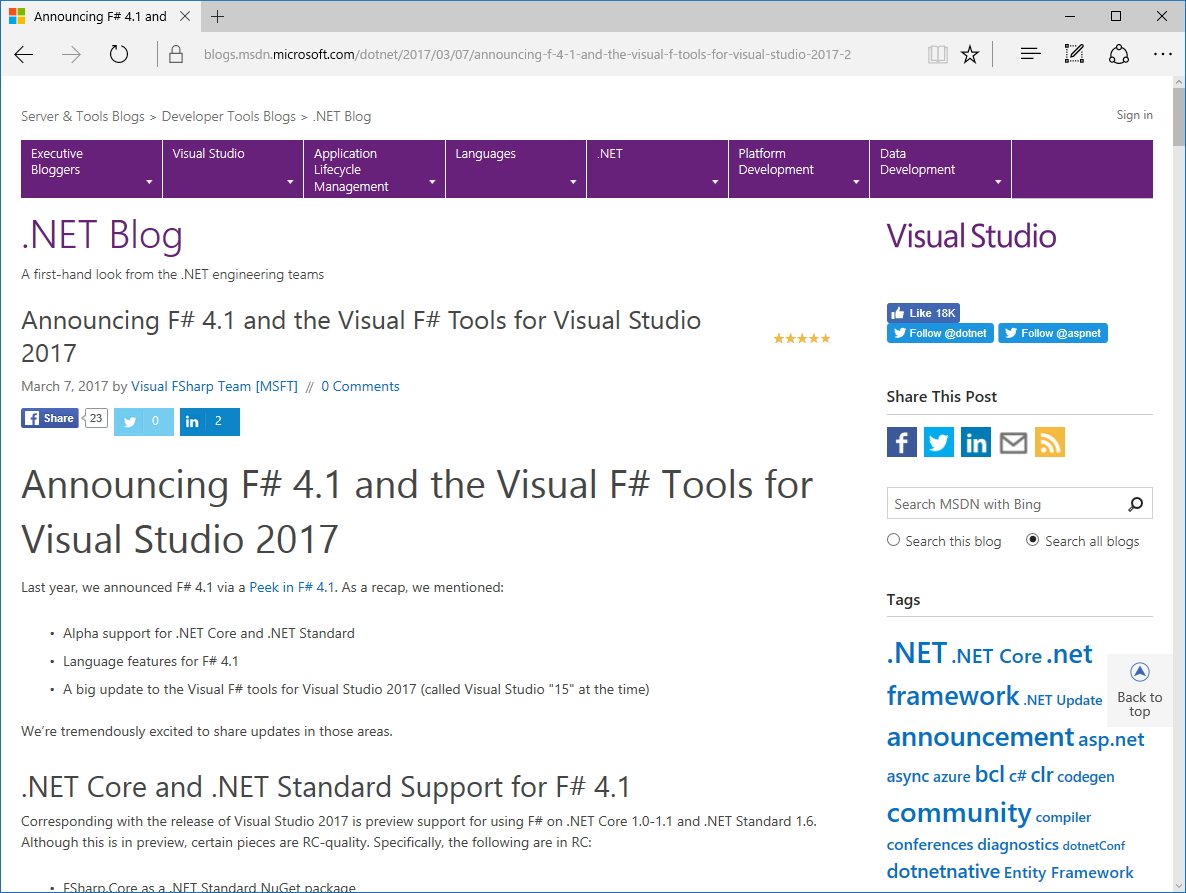Open the Hub lines icon
1186x893 pixels.
pyautogui.click(x=1030, y=54)
